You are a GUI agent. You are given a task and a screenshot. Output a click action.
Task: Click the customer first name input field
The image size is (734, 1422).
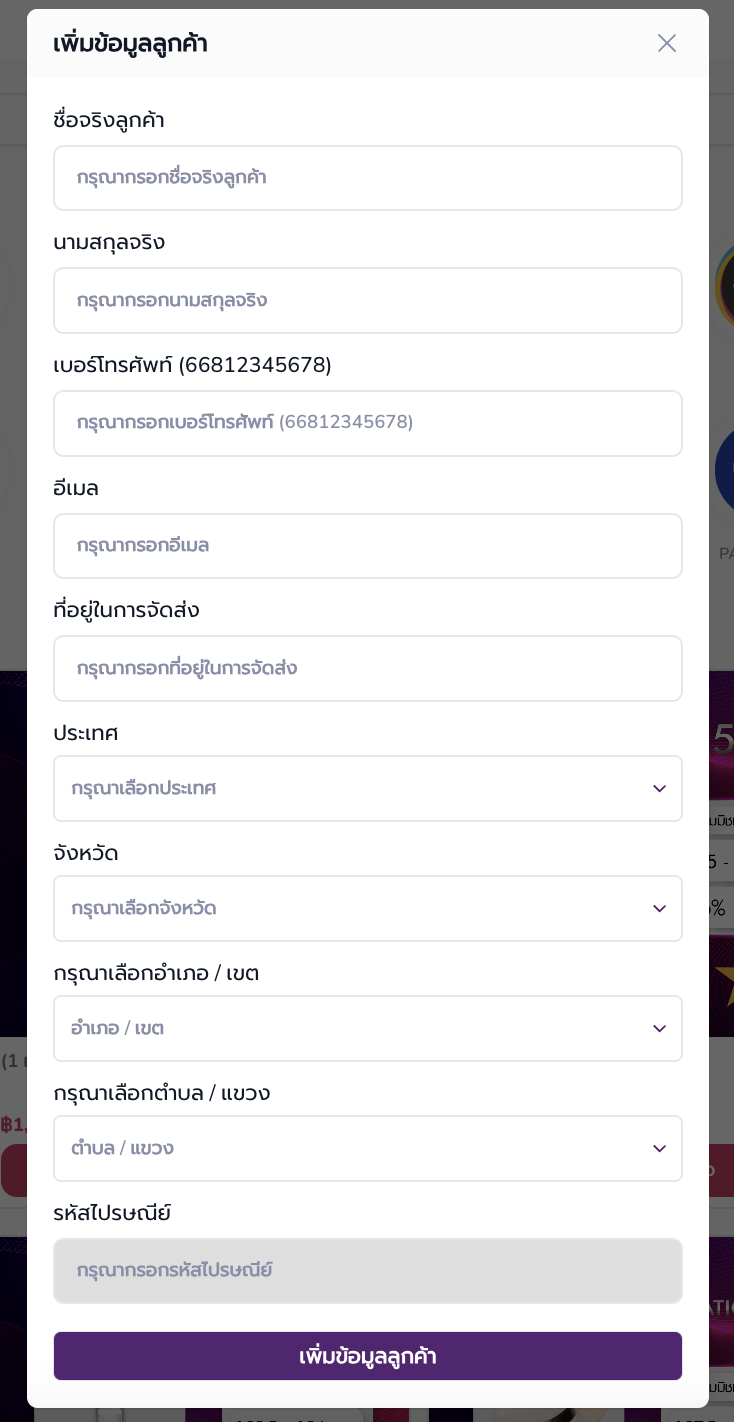coord(368,178)
